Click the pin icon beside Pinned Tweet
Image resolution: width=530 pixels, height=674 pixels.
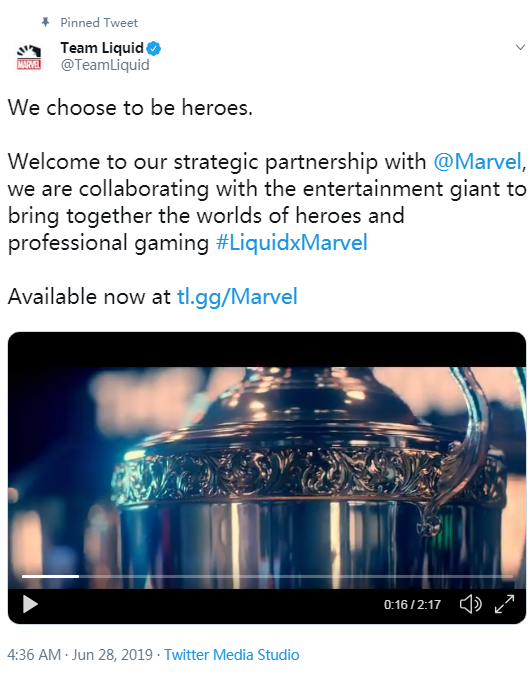click(x=45, y=22)
